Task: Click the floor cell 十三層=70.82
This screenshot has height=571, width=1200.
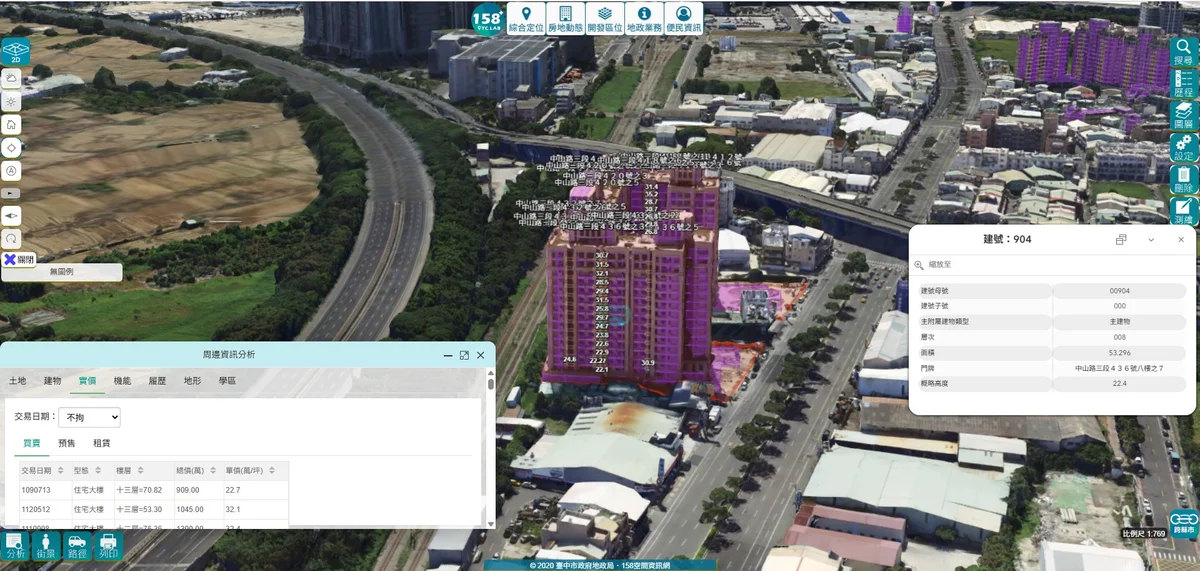Action: (143, 491)
